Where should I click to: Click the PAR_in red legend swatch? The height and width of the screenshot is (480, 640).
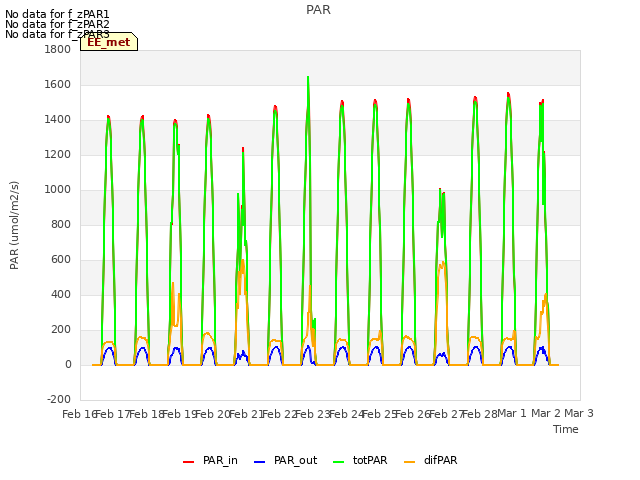[x=188, y=462]
